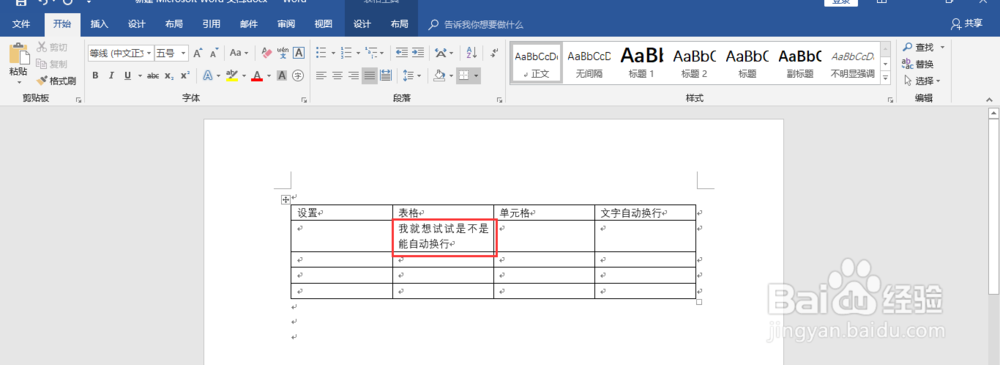Click the Replace (替换) icon button
The height and width of the screenshot is (365, 1000).
pos(918,64)
